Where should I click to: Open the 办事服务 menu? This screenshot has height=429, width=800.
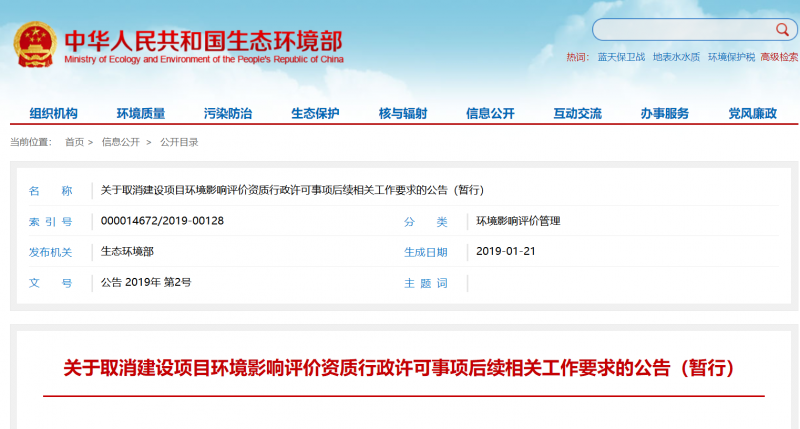point(665,113)
